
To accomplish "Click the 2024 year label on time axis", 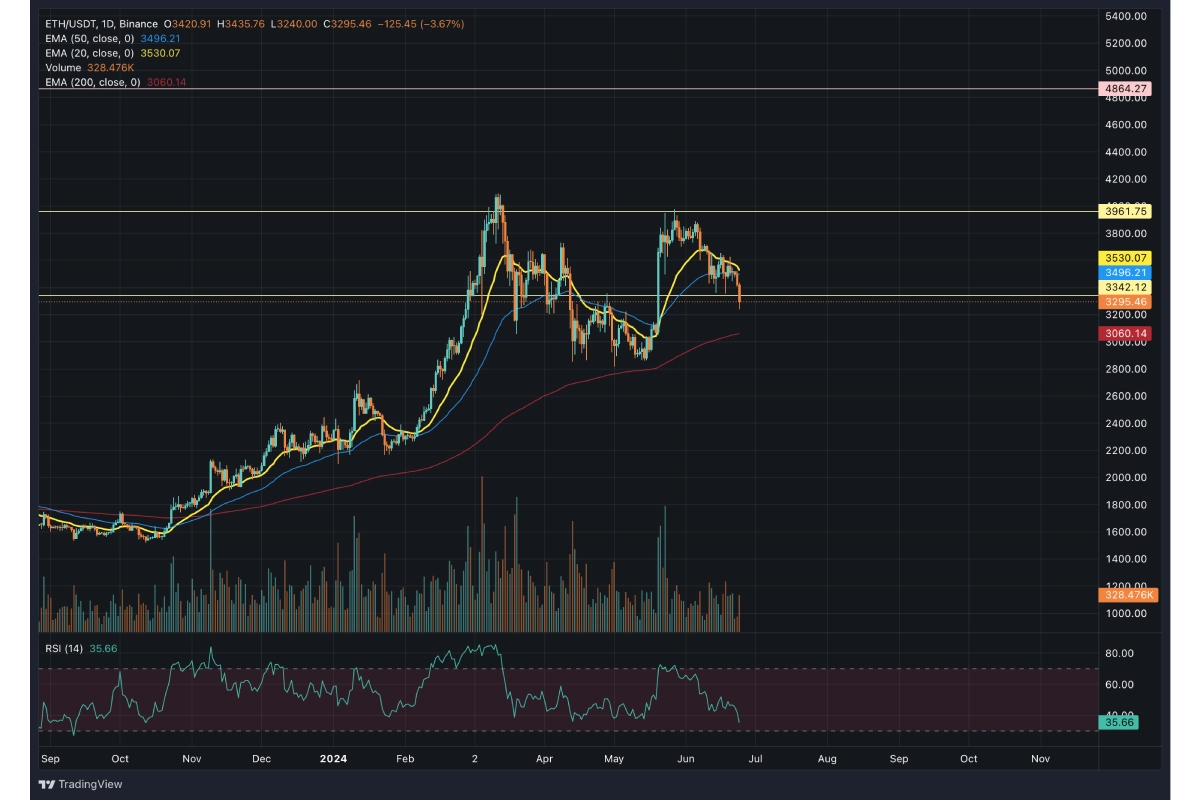I will click(332, 759).
